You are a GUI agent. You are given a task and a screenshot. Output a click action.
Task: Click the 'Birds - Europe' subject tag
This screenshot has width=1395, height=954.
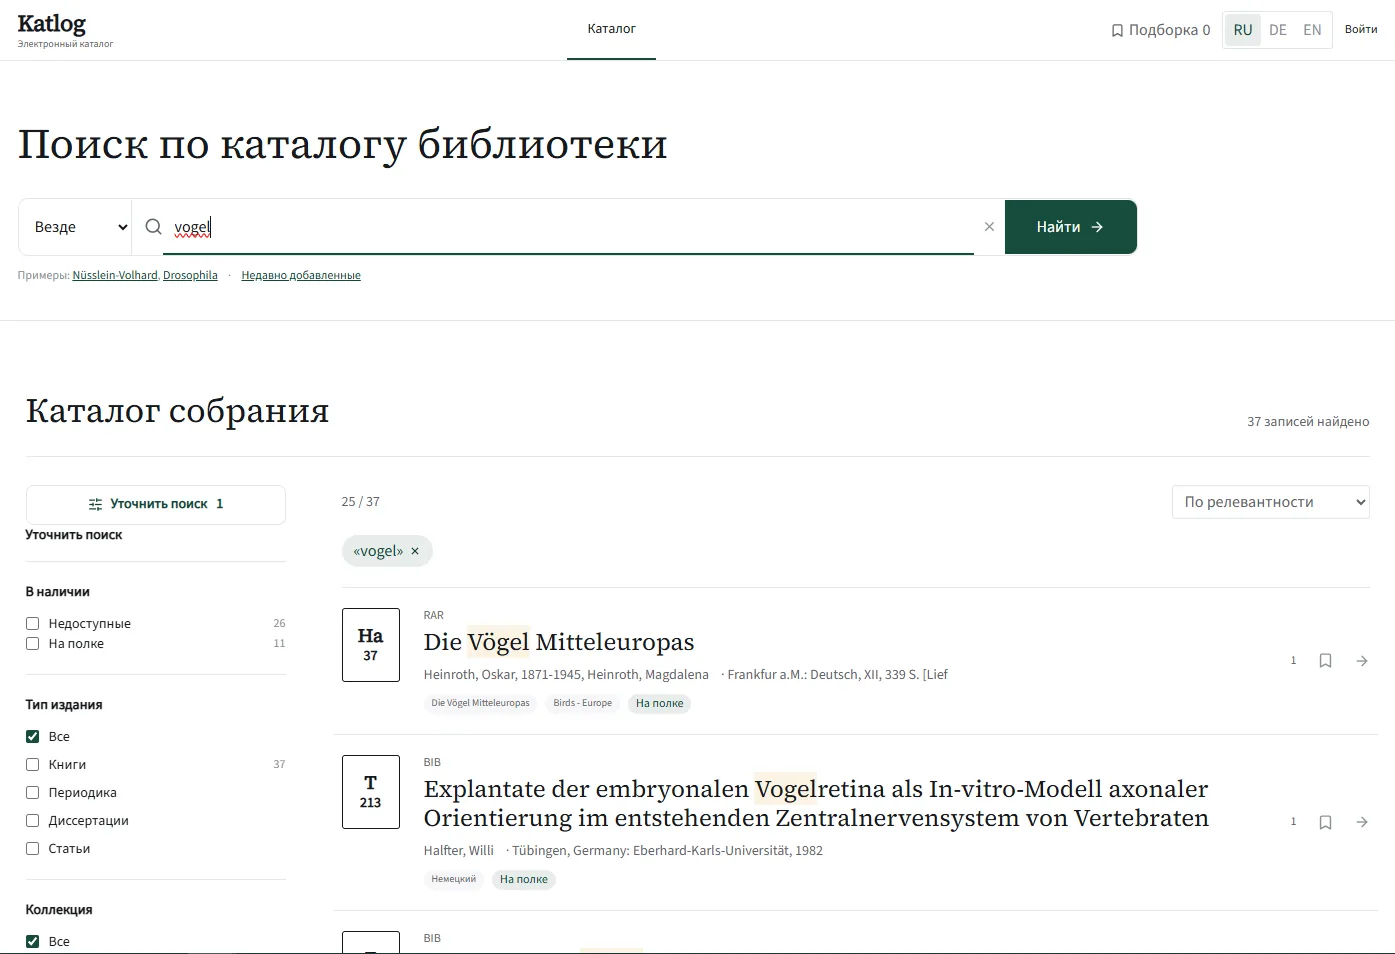(582, 703)
